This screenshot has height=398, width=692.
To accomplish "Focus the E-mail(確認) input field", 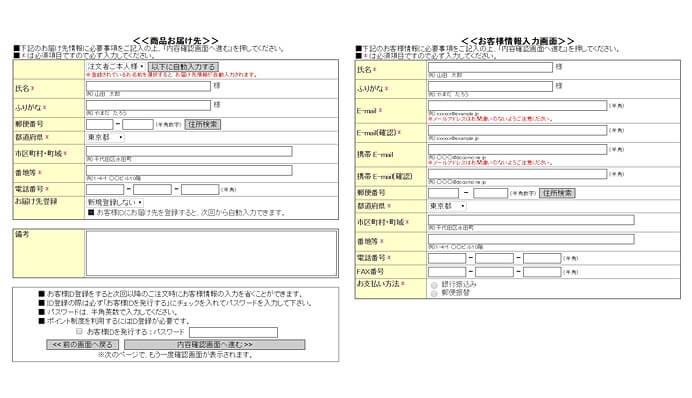I will [518, 130].
